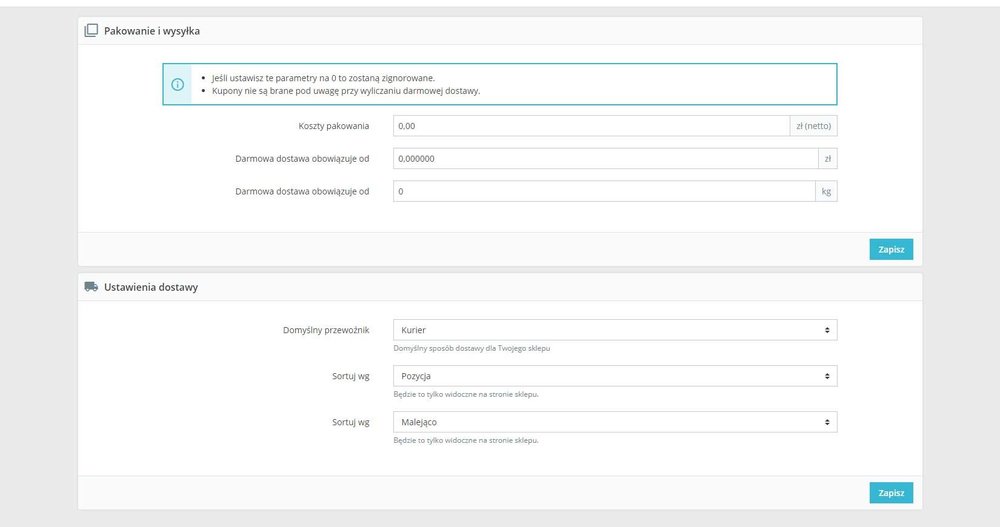Click the 'Kupony nie są brane pod uwagę' notice
Screen dimensions: 1000x527
[346, 91]
